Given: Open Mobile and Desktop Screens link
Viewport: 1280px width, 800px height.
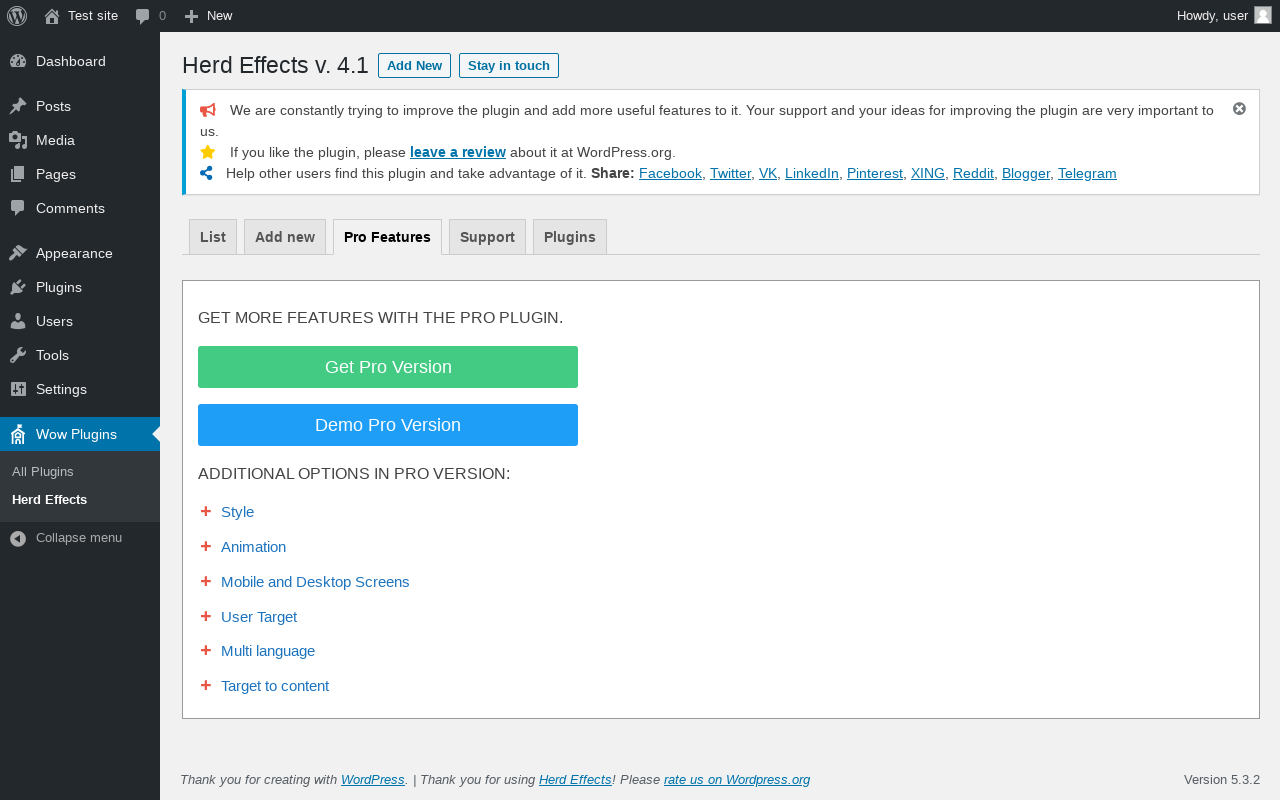Looking at the screenshot, I should [315, 582].
